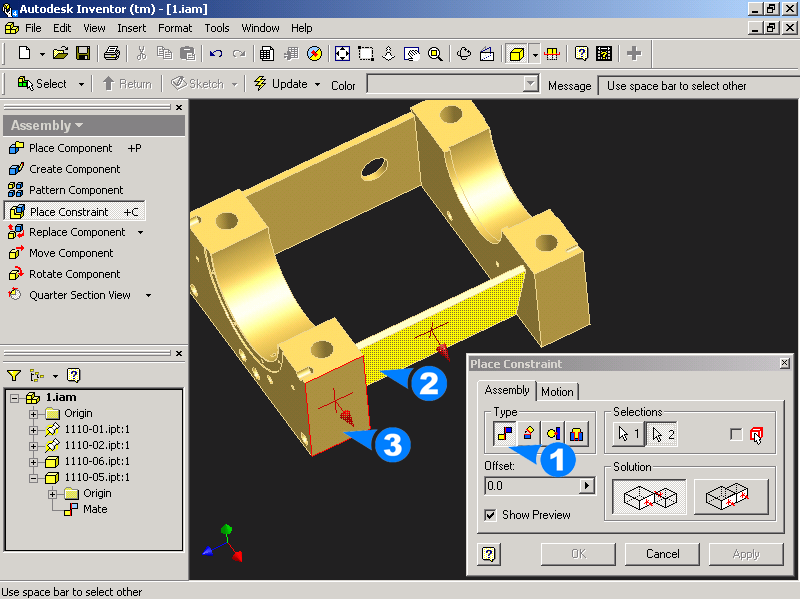Viewport: 800px width, 600px height.
Task: Open the Color dropdown list
Action: click(x=531, y=85)
